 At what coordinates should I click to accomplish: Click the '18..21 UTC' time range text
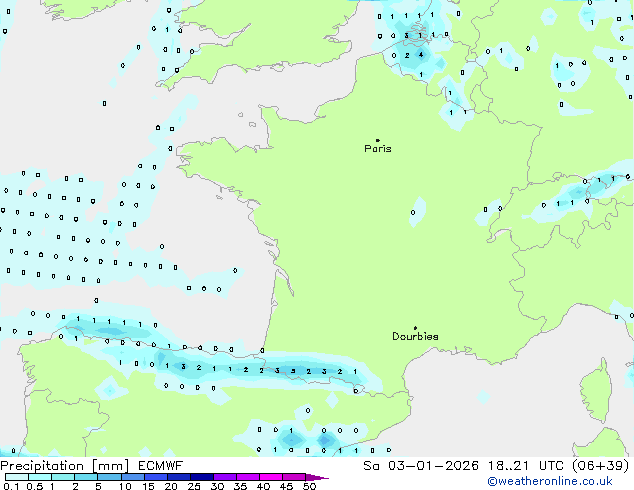point(526,466)
